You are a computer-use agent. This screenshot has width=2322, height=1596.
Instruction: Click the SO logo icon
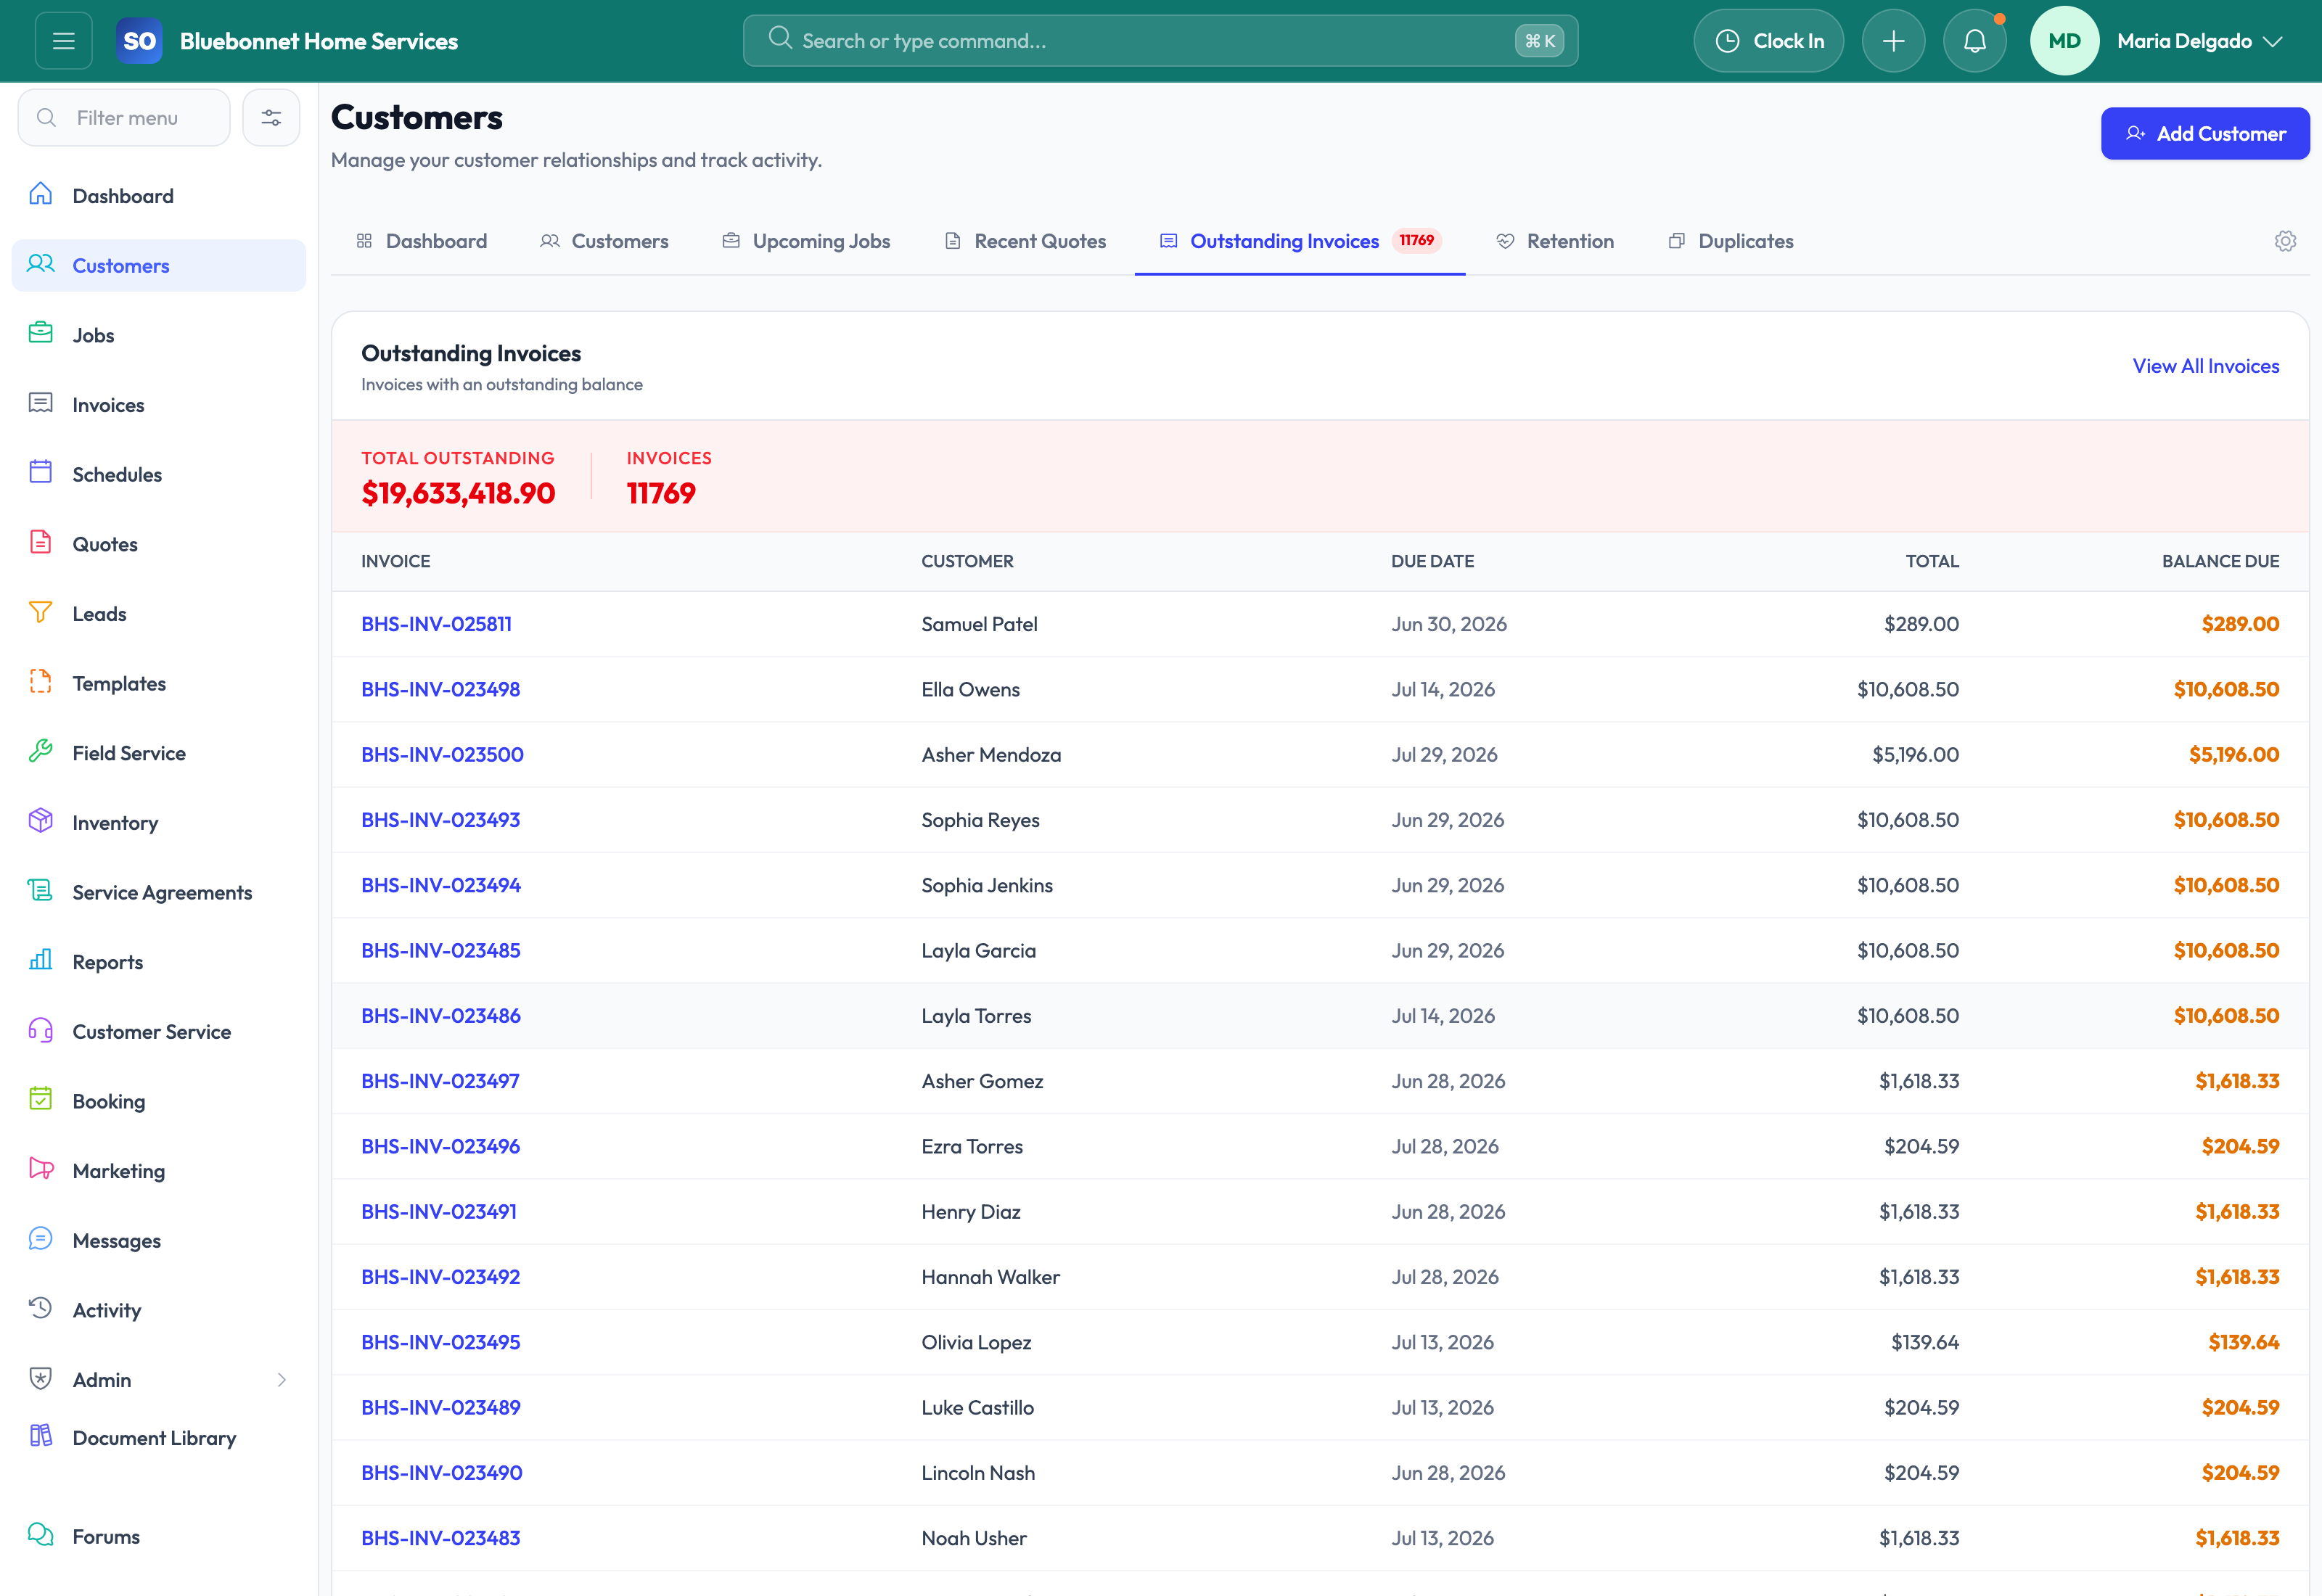click(x=139, y=41)
